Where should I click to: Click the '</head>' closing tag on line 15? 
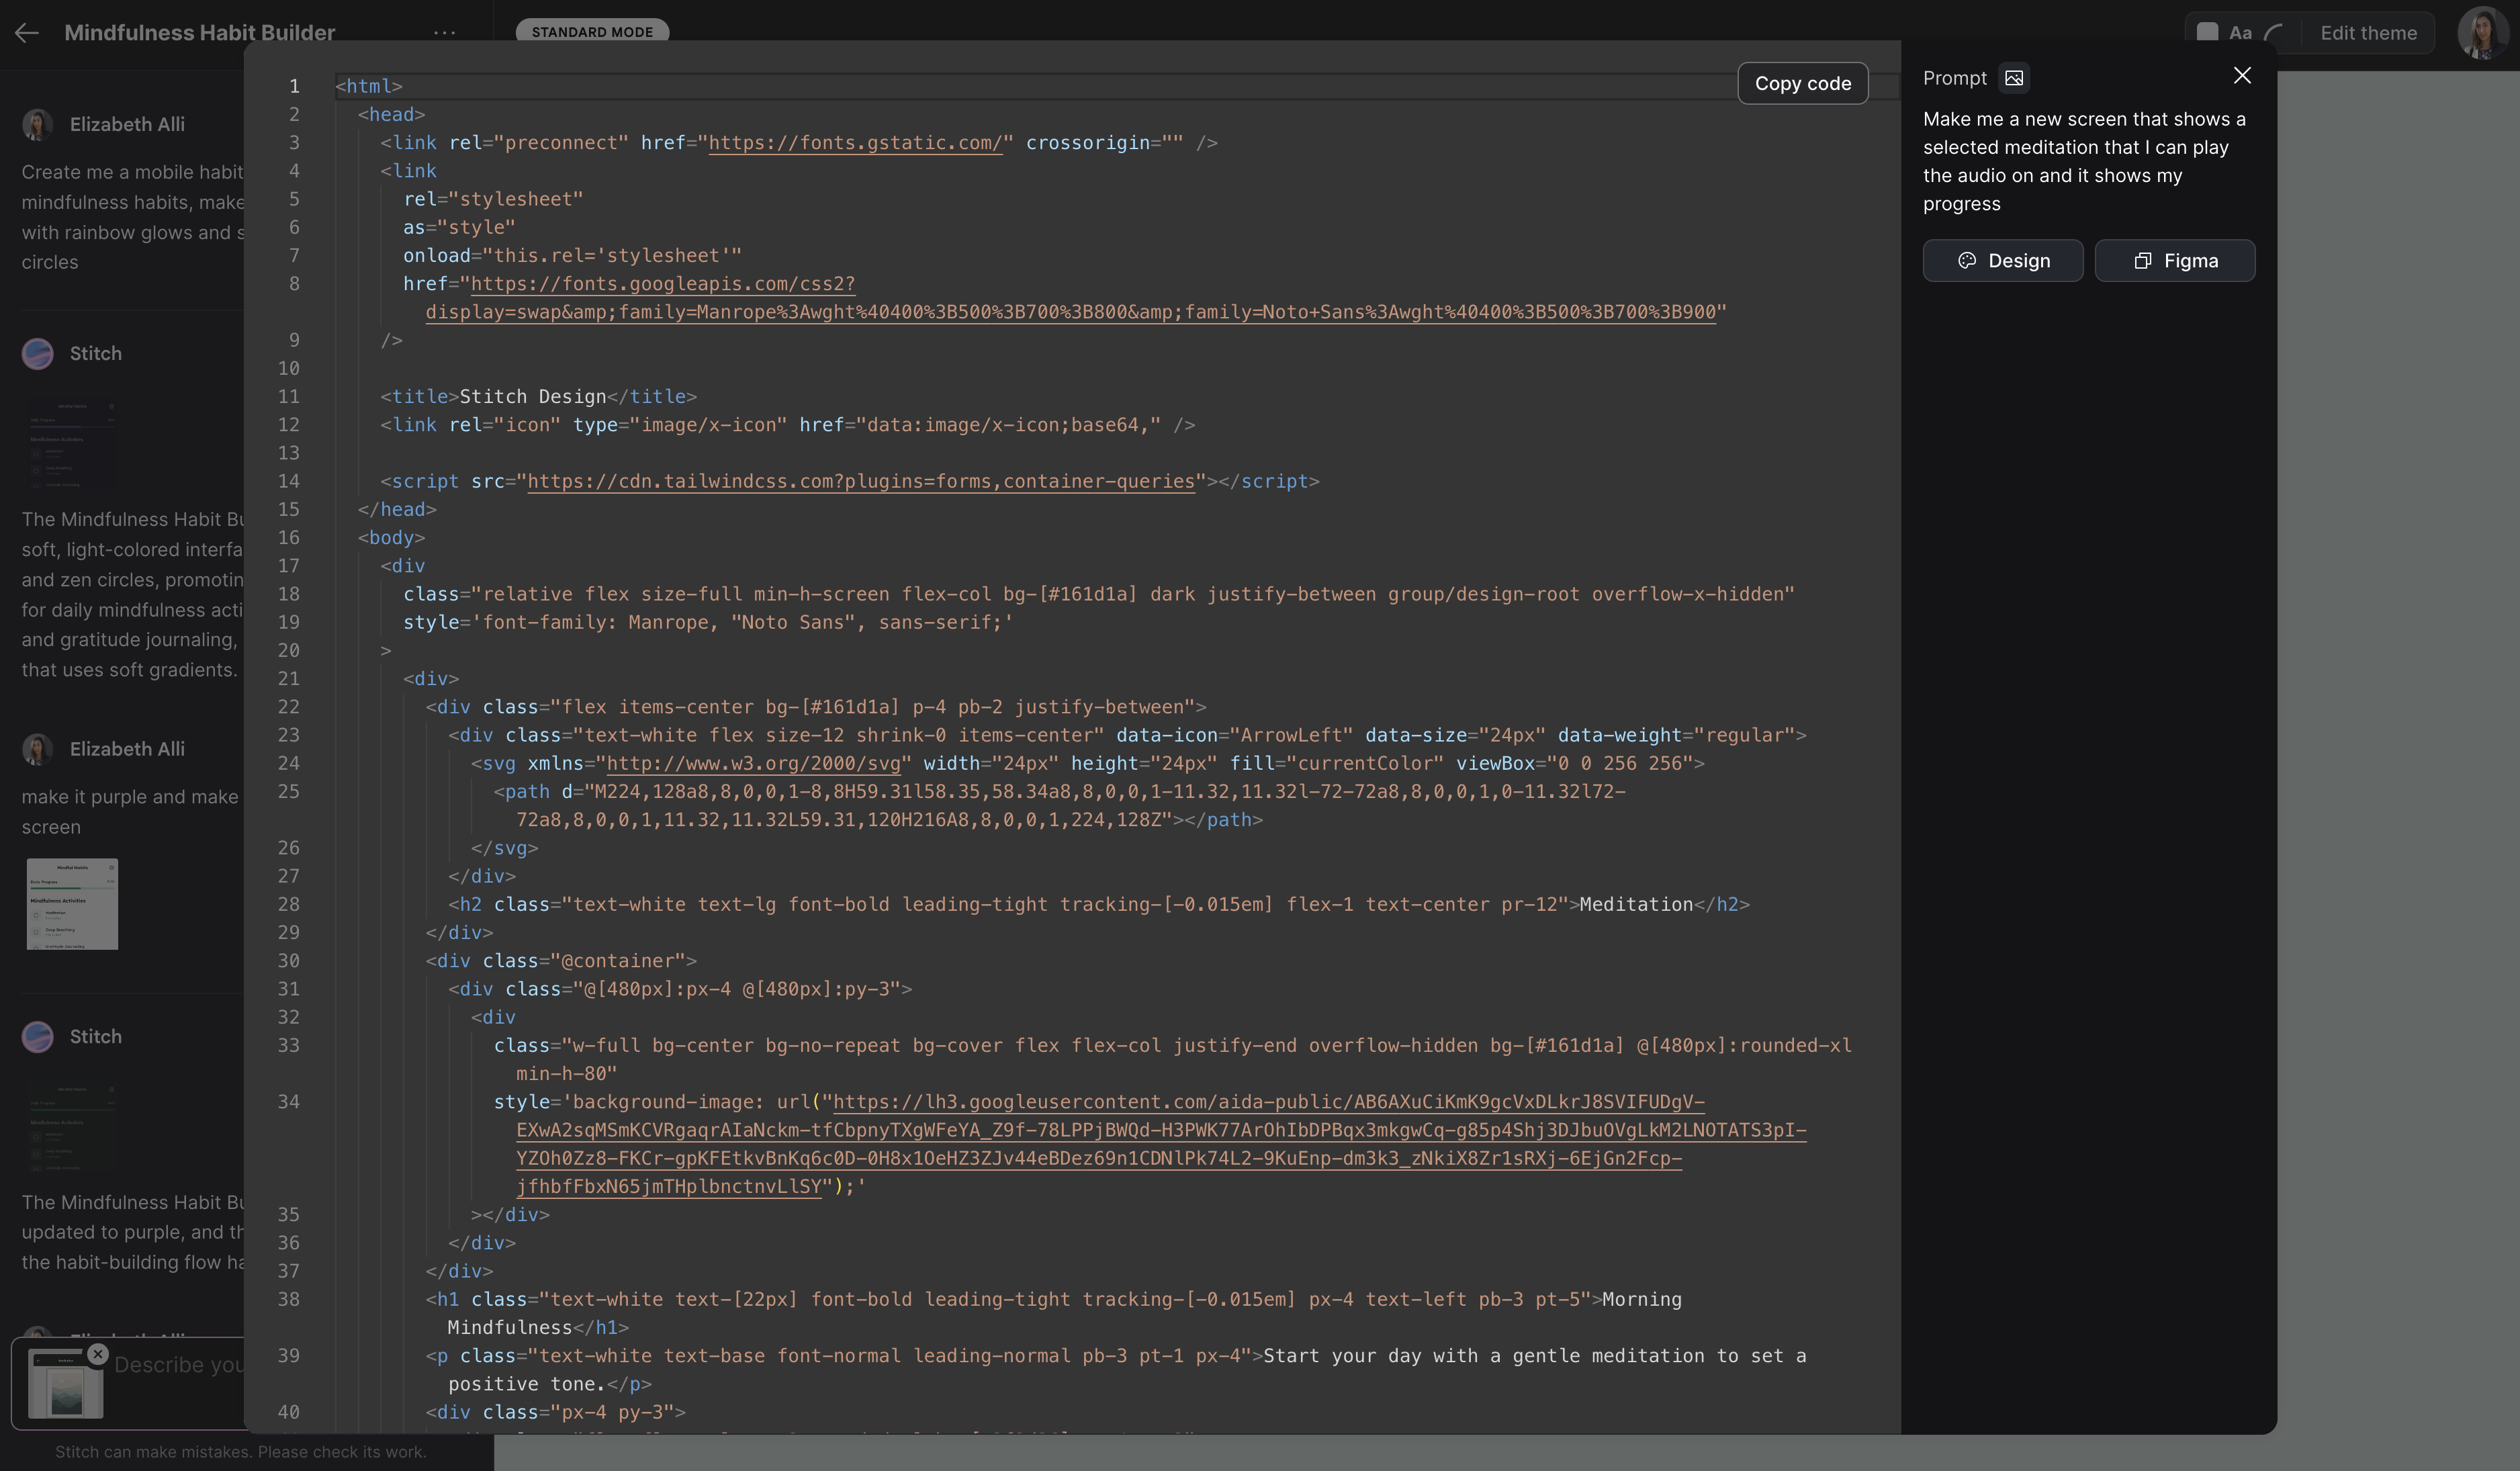point(397,510)
